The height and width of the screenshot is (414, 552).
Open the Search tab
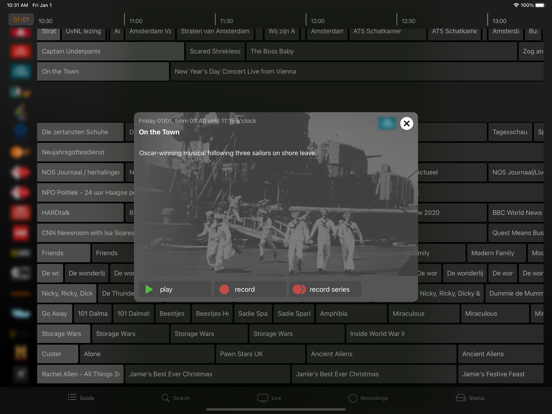(176, 398)
